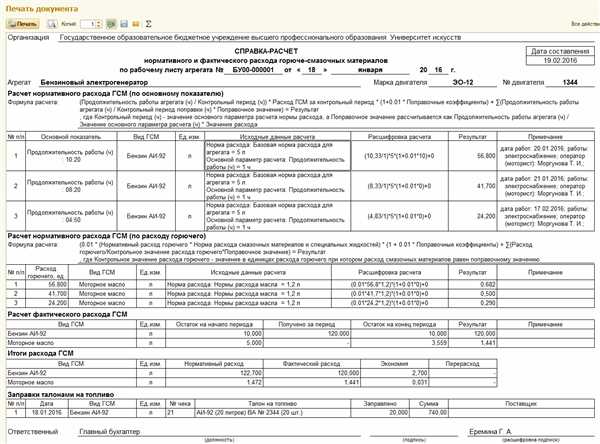Click the orange grid toolbar icon
Screen dimensions: 600x444
pos(135,24)
